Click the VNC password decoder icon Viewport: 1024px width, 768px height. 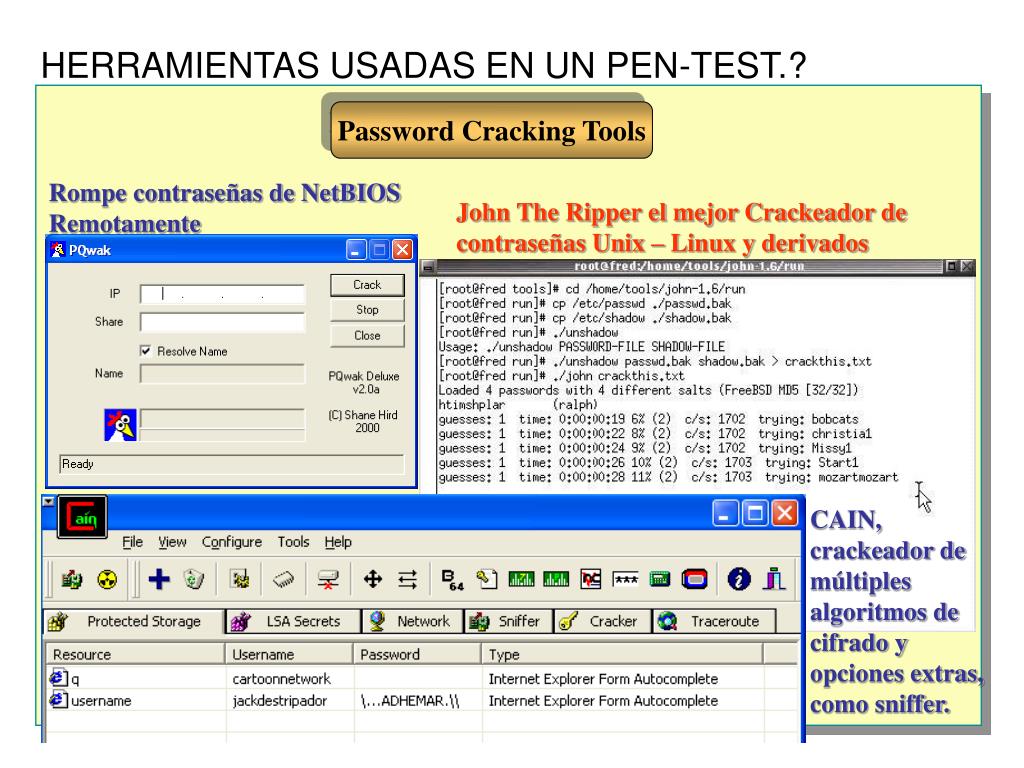click(x=590, y=579)
